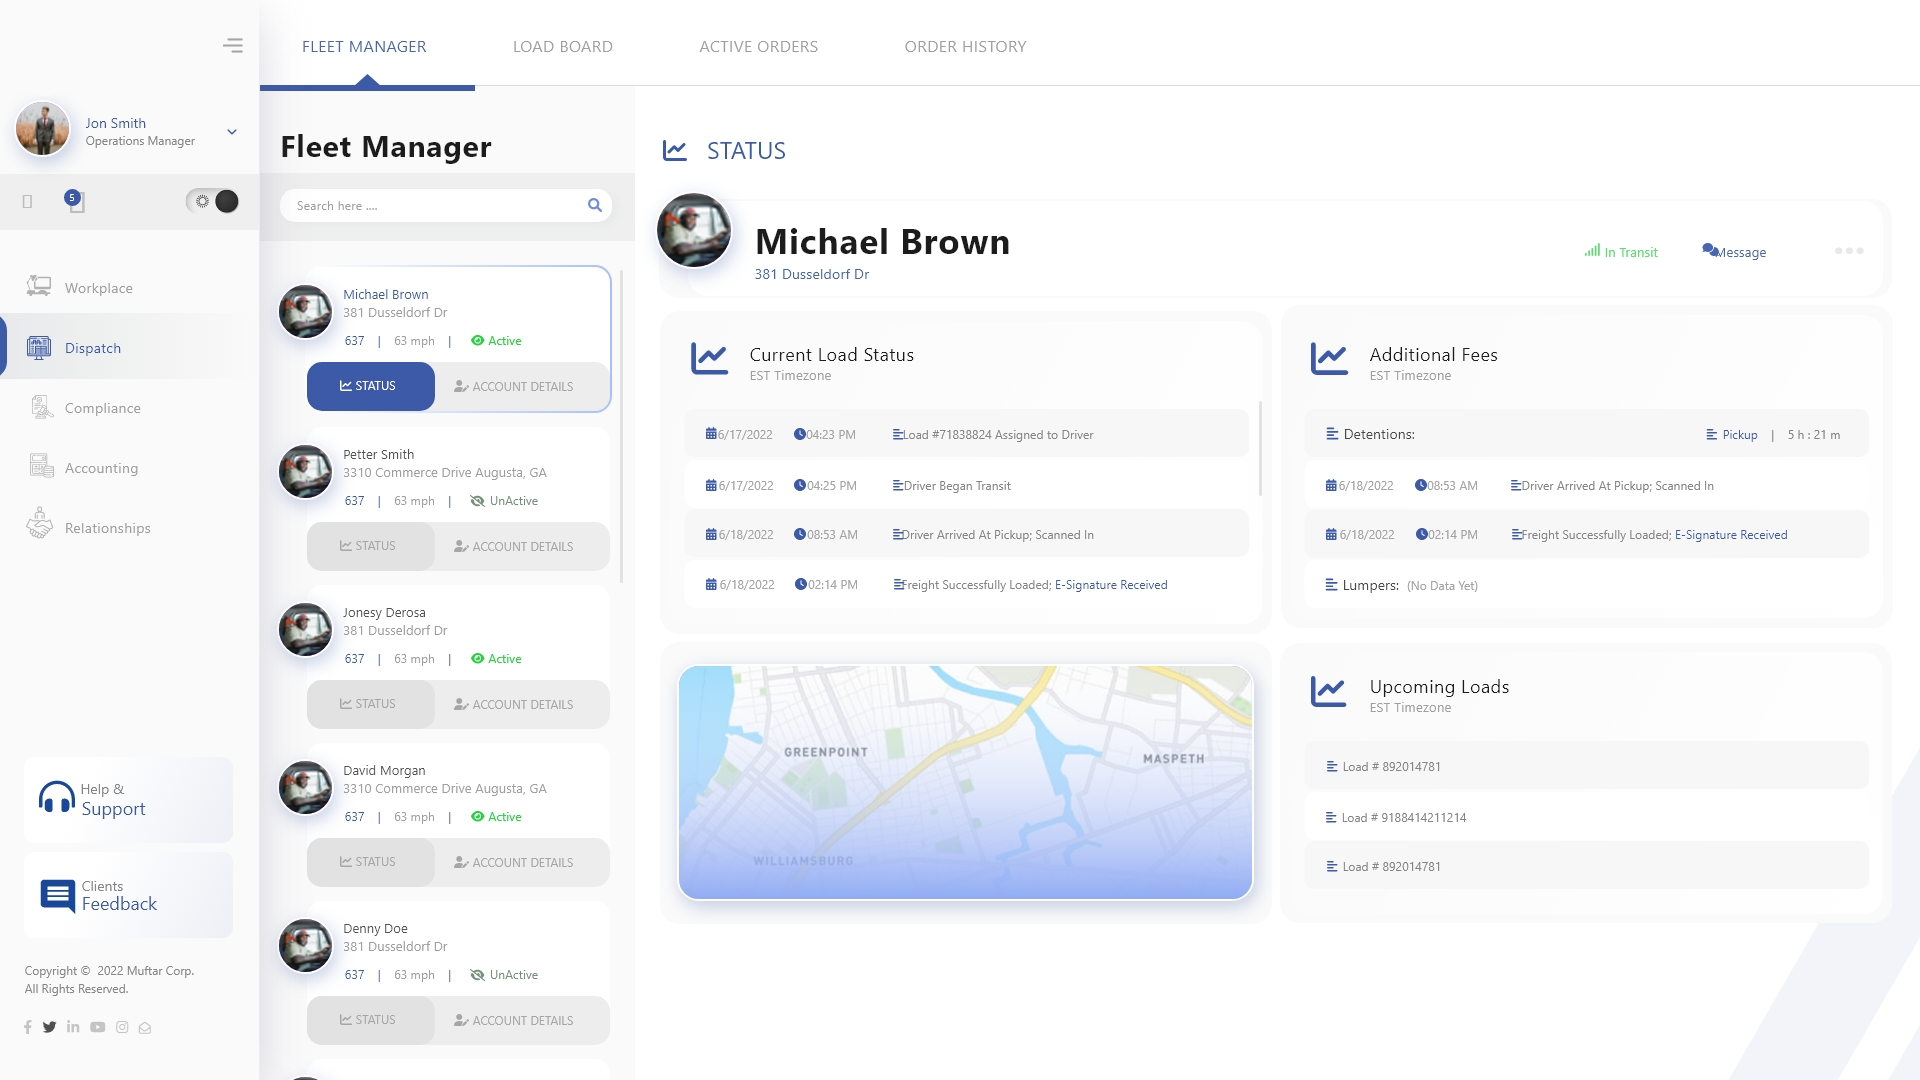The height and width of the screenshot is (1080, 1920).
Task: Select Jonesy Derosa avatar in list
Action: click(x=305, y=630)
